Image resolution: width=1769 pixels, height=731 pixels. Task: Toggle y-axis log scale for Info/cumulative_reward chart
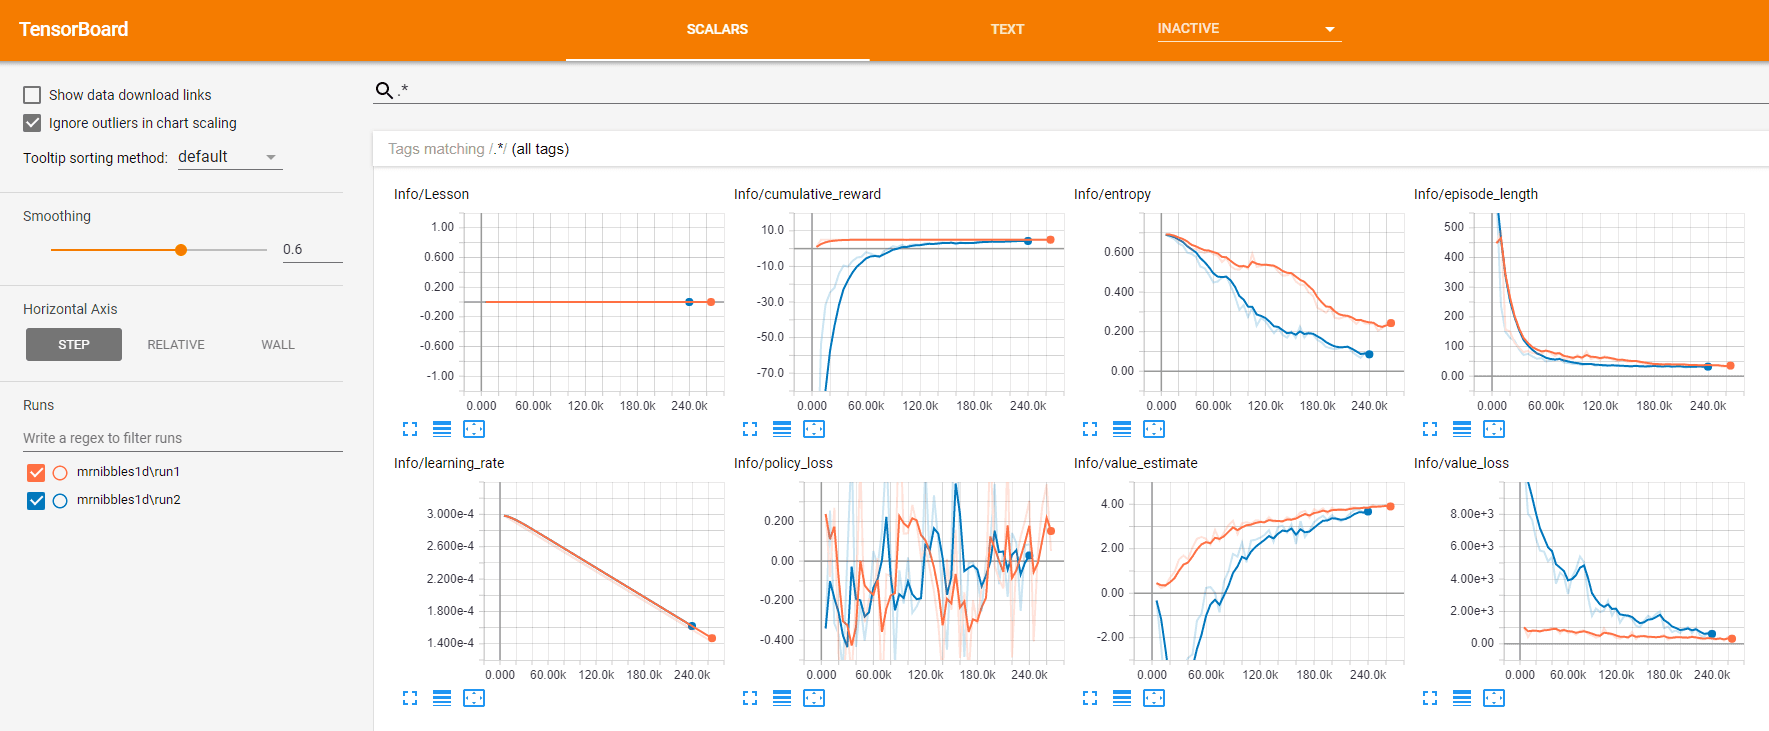(x=782, y=429)
